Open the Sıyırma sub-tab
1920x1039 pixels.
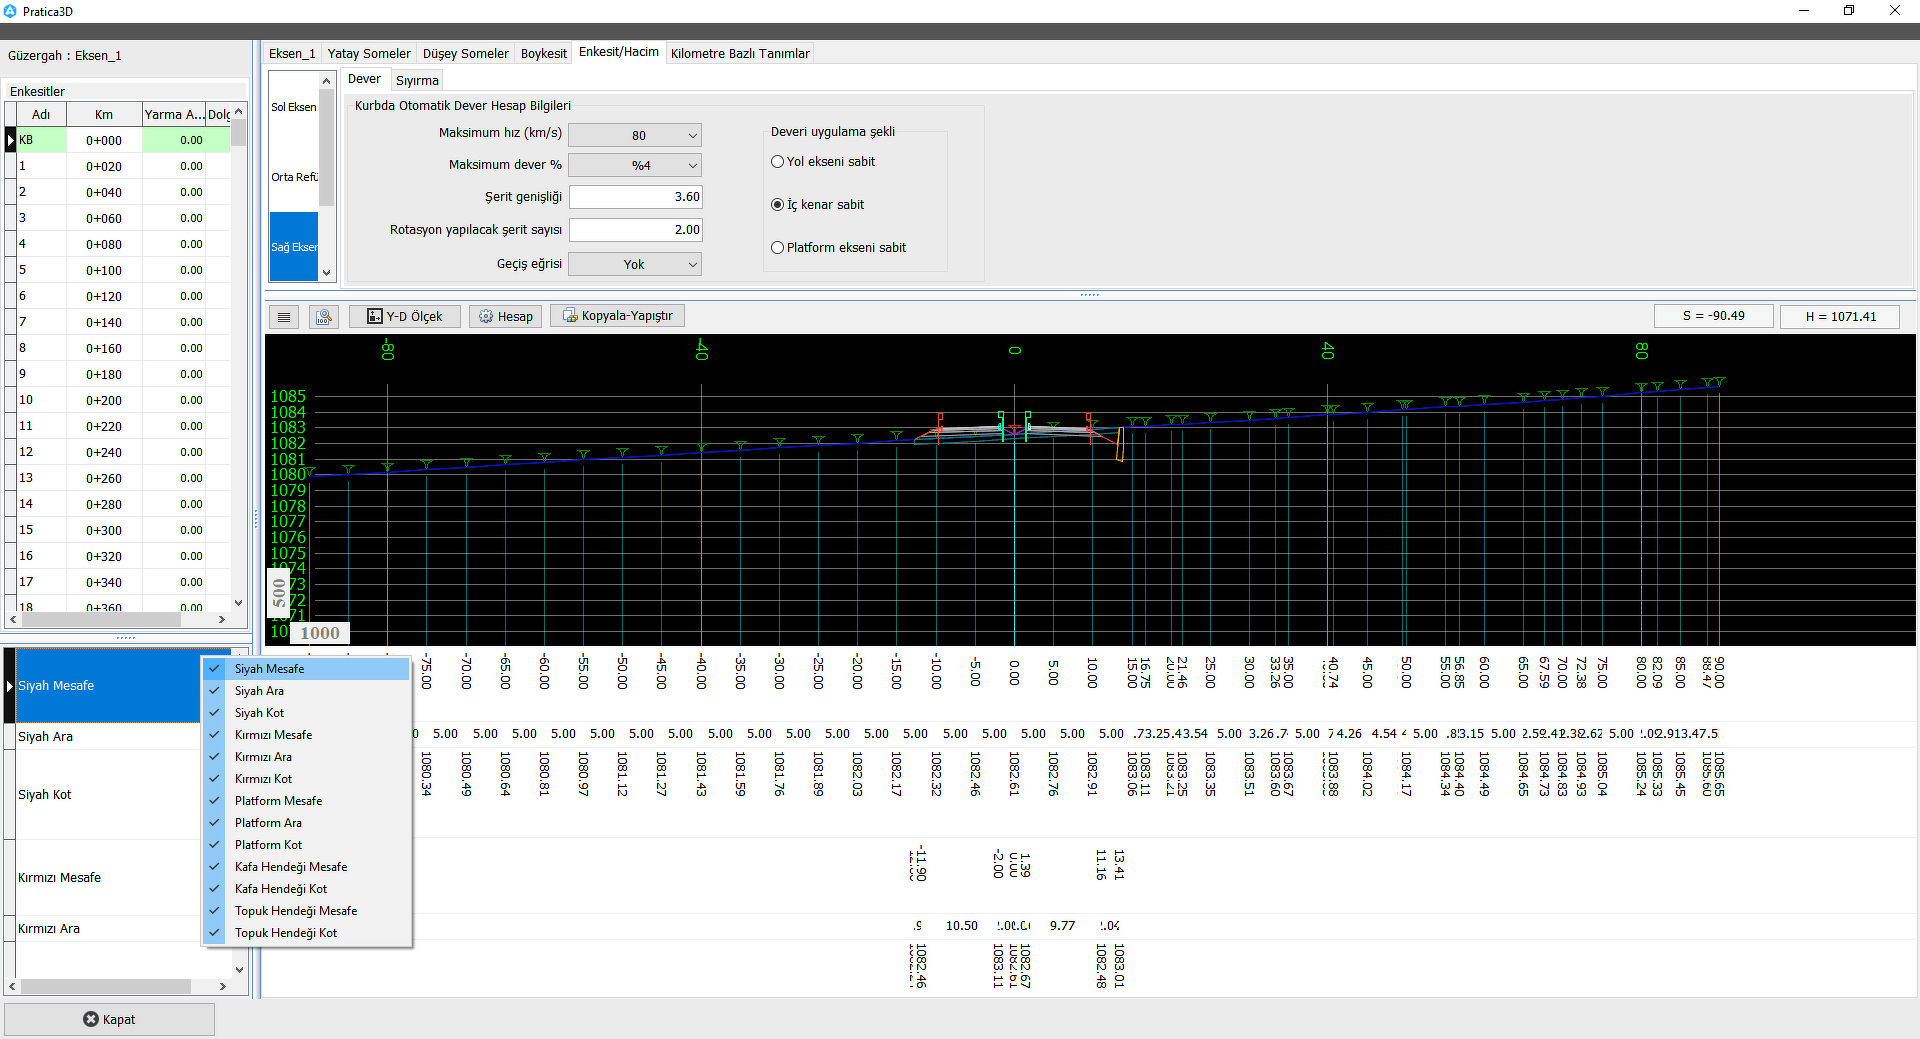417,81
